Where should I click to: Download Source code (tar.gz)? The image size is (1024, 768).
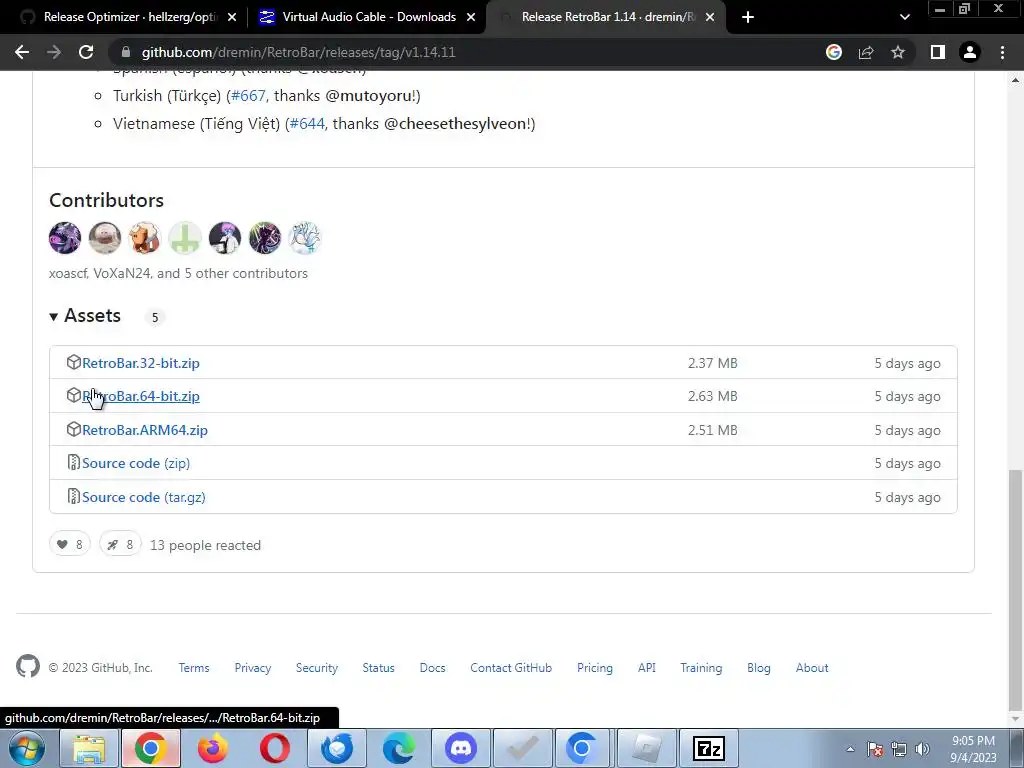[x=144, y=498]
